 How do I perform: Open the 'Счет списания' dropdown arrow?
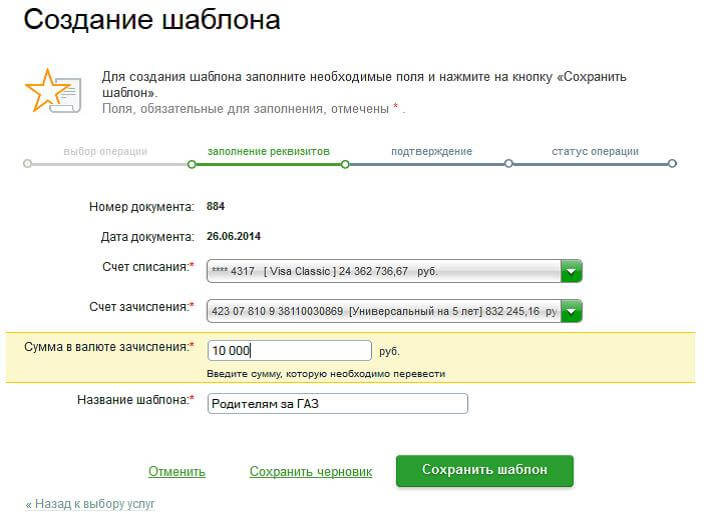pyautogui.click(x=571, y=271)
